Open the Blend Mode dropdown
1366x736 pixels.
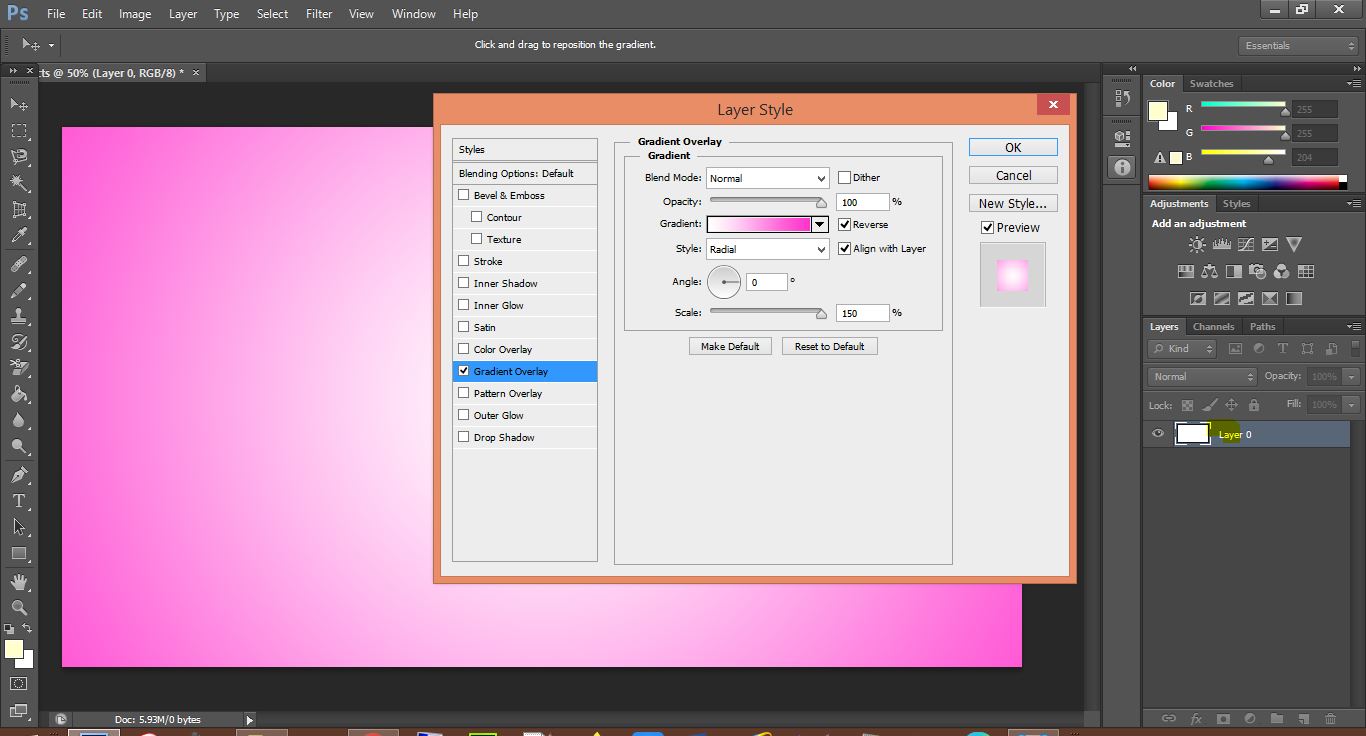[x=767, y=178]
